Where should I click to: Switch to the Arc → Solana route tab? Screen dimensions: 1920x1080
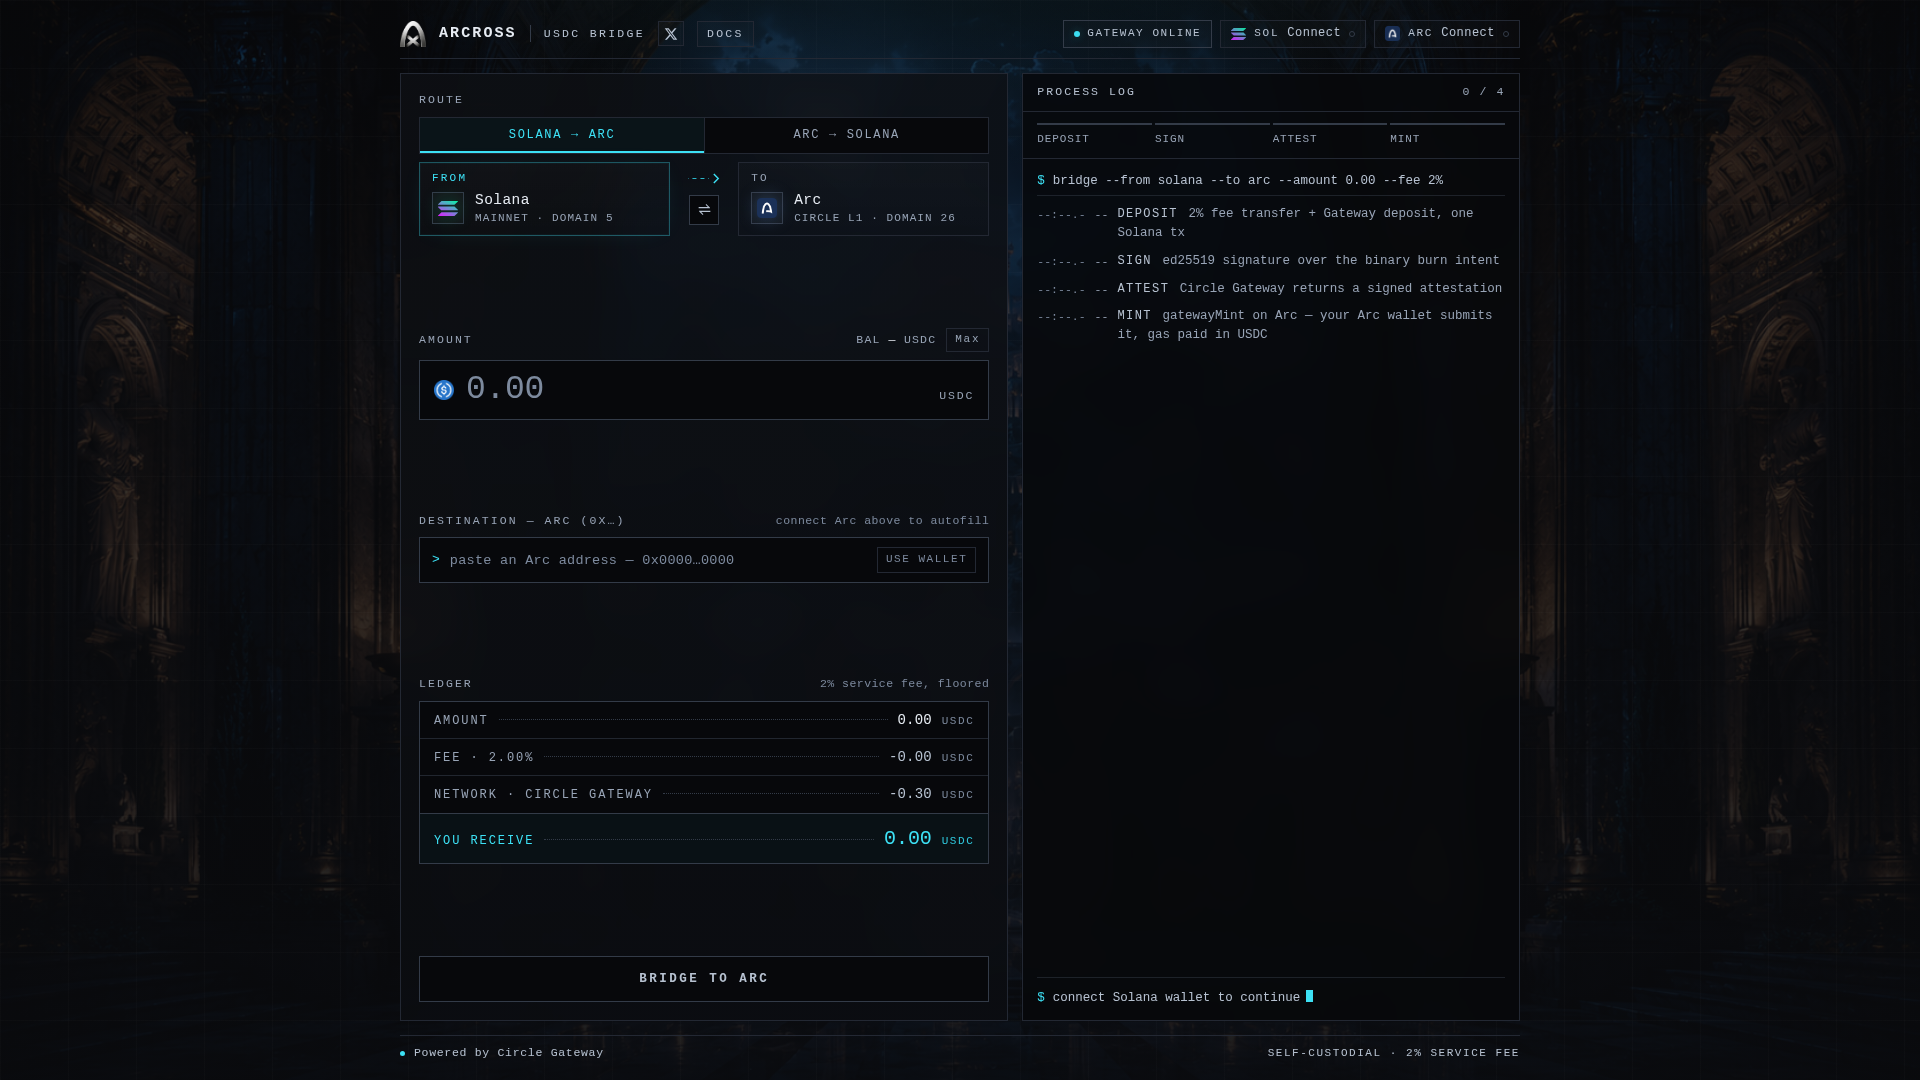(846, 135)
